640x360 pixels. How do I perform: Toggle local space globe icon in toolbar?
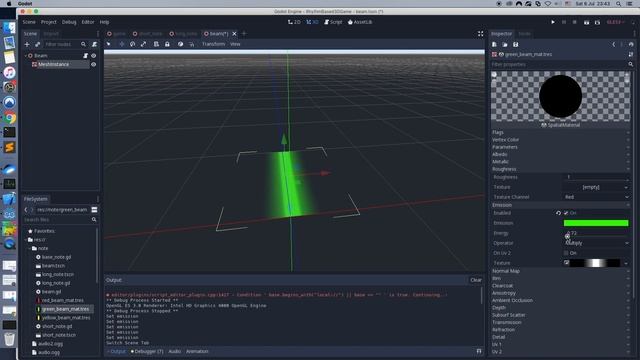(x=180, y=44)
